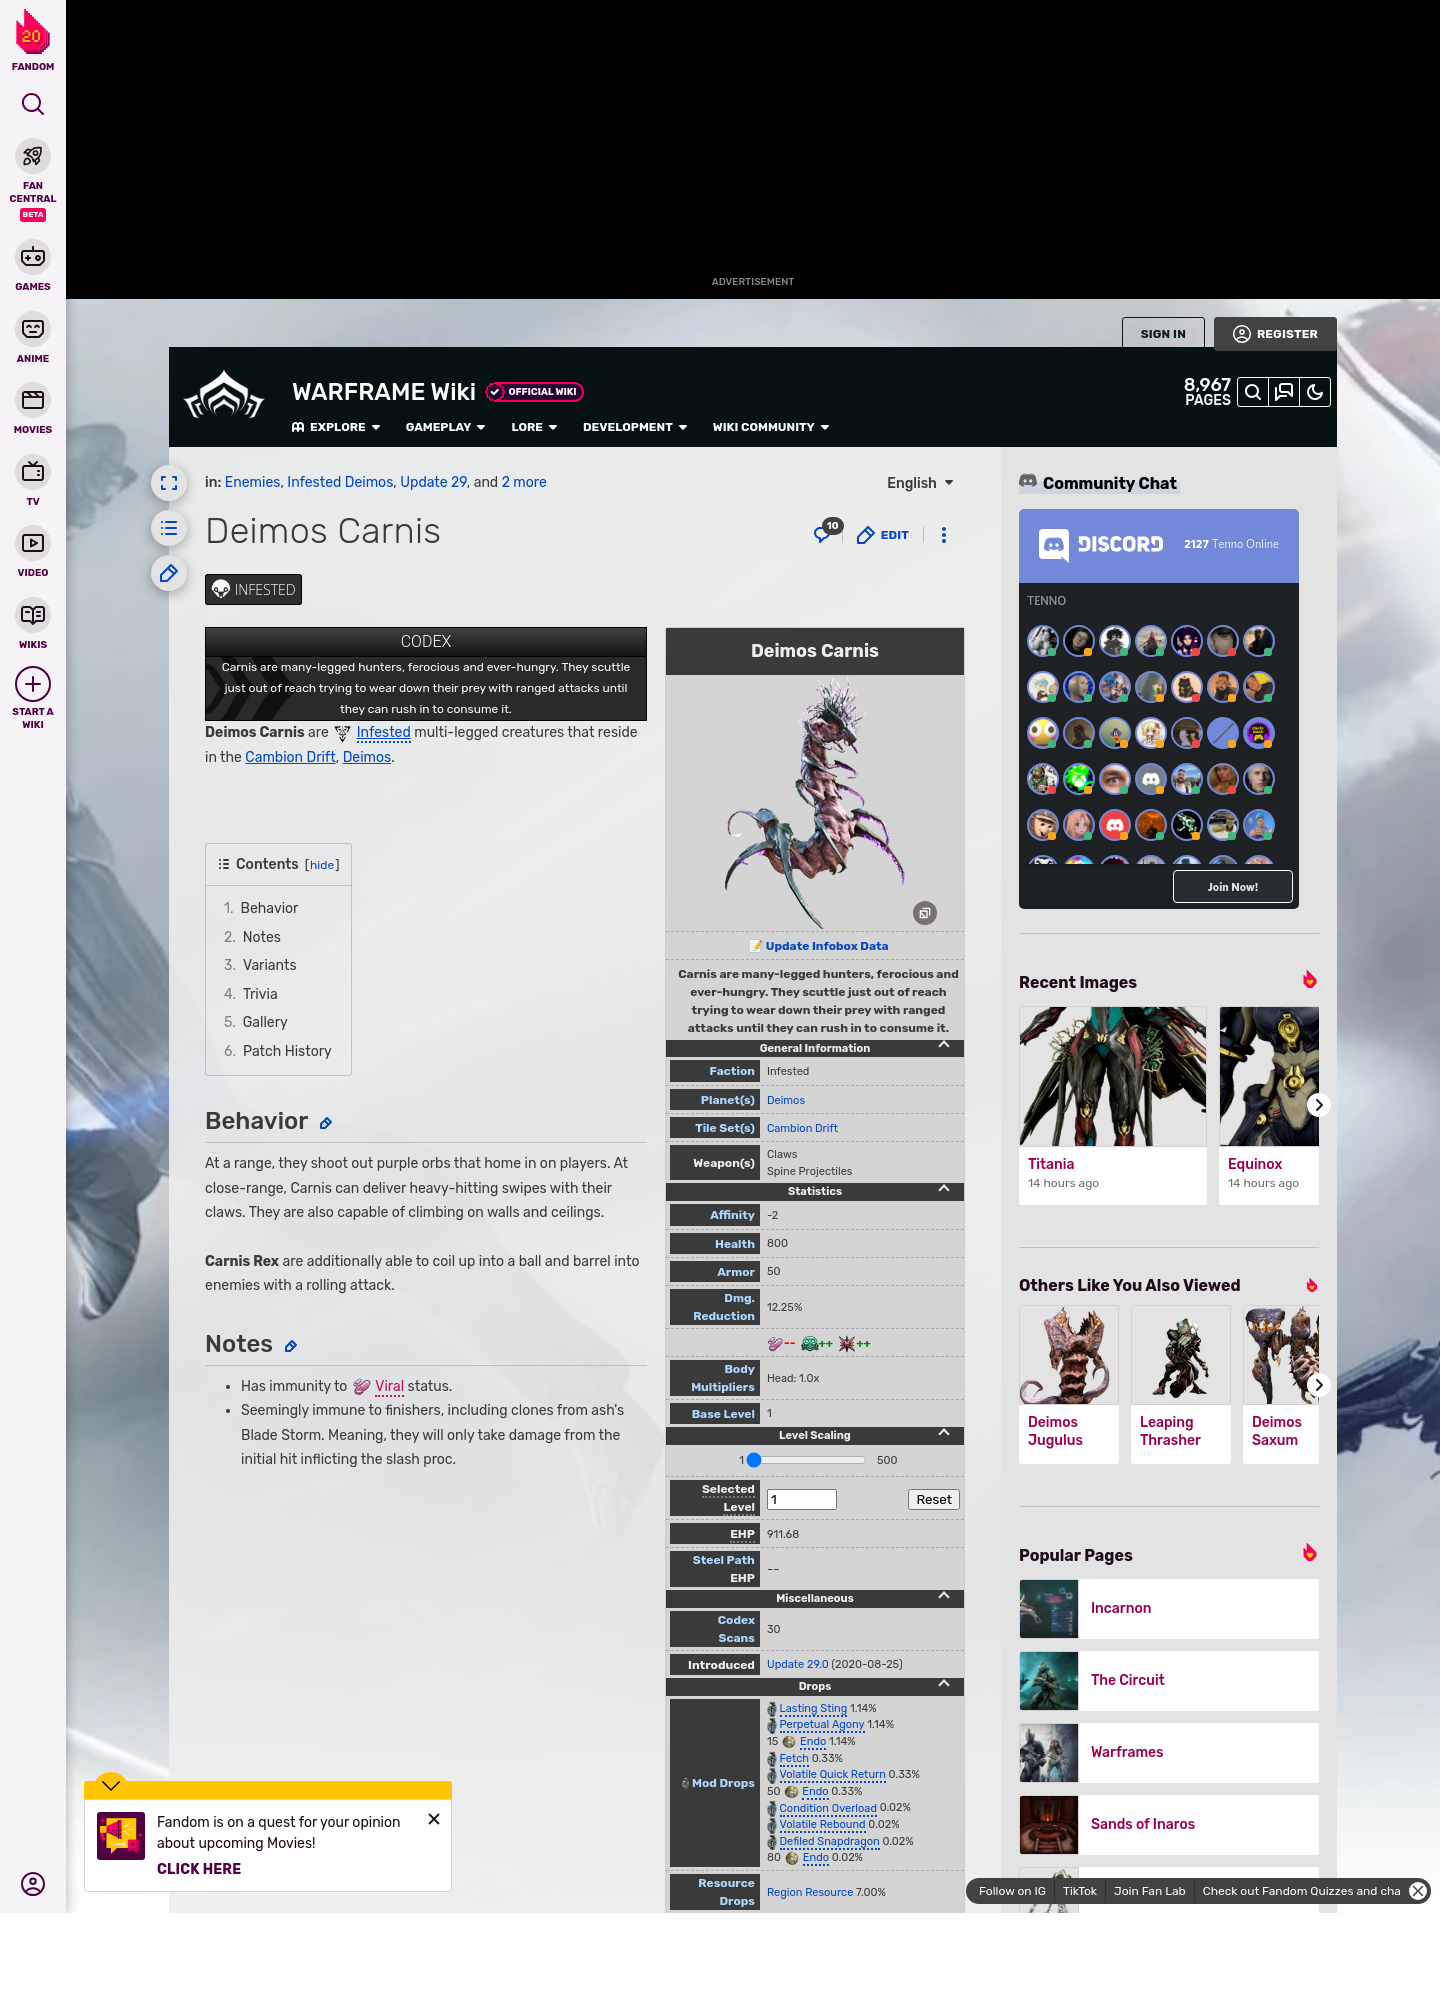This screenshot has width=1440, height=2000.
Task: Open the user profile icon in sidebar
Action: tap(33, 1884)
